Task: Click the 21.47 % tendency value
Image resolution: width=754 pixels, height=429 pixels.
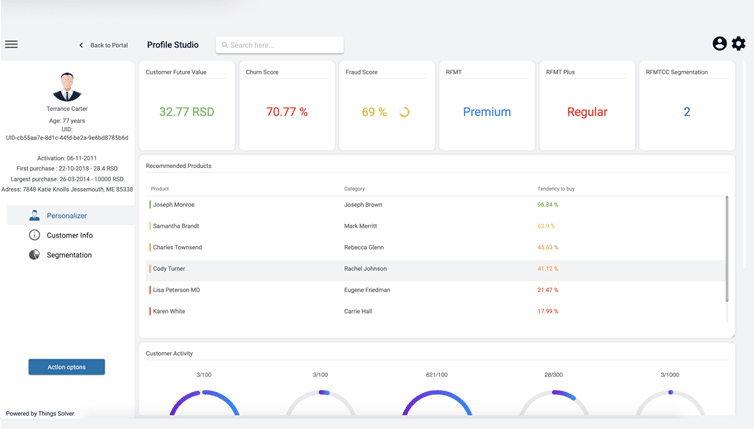Action: coord(548,290)
